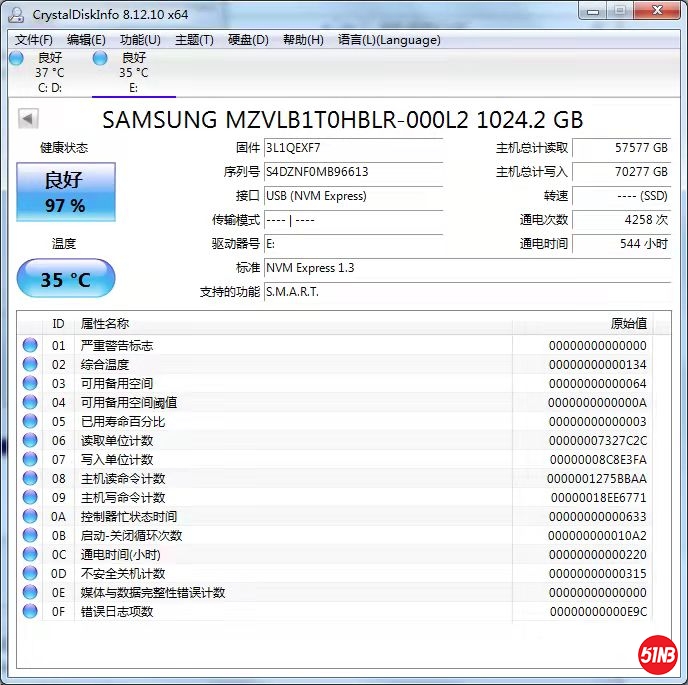Image resolution: width=688 pixels, height=685 pixels.
Task: Click the 良好 97 % health status button
Action: click(x=66, y=192)
